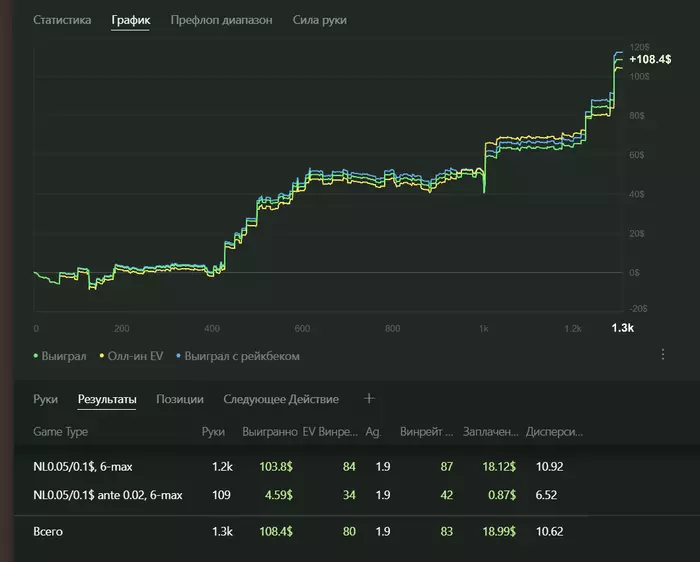Click the 84 EV winrate value
This screenshot has width=700, height=562.
point(349,466)
